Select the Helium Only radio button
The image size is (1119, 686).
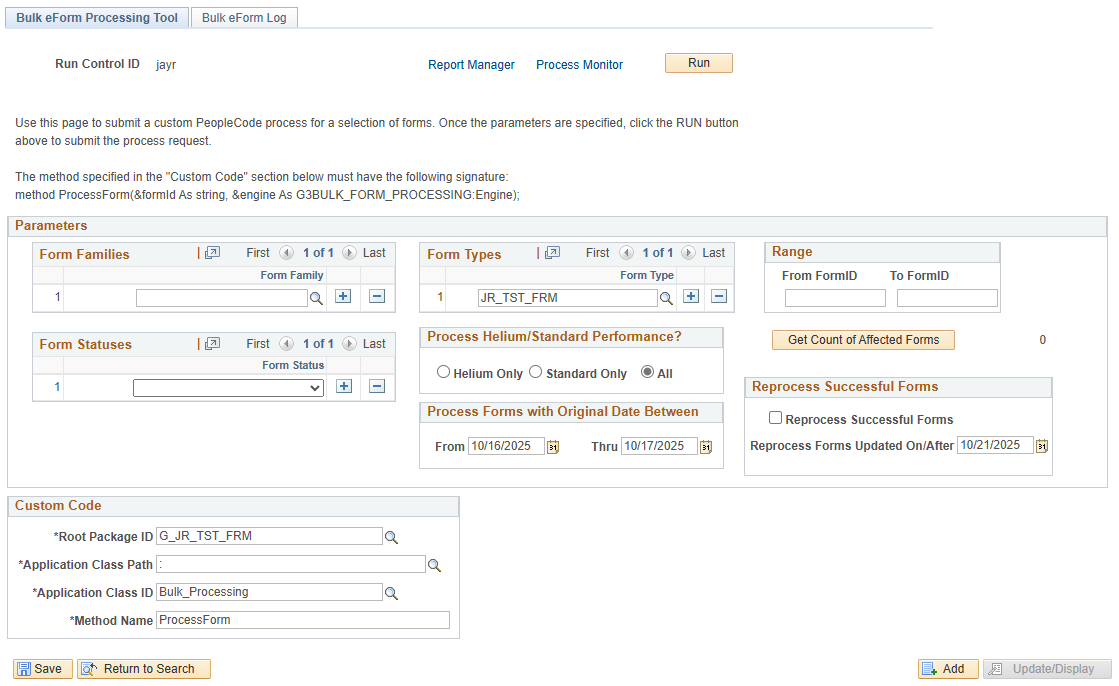pos(443,372)
